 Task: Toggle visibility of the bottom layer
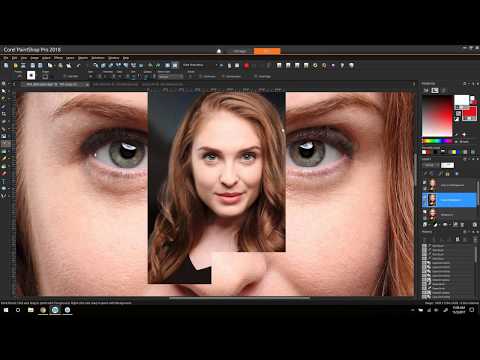tap(425, 212)
